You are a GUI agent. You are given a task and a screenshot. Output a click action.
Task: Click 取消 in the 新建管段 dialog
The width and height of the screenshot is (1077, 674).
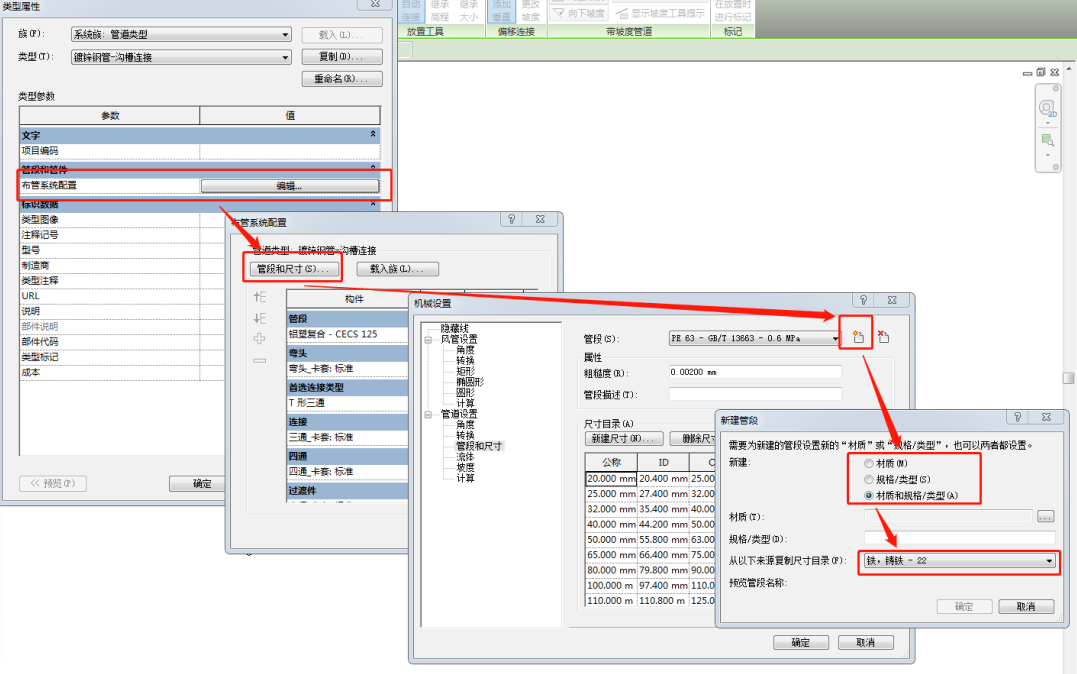click(x=1026, y=606)
